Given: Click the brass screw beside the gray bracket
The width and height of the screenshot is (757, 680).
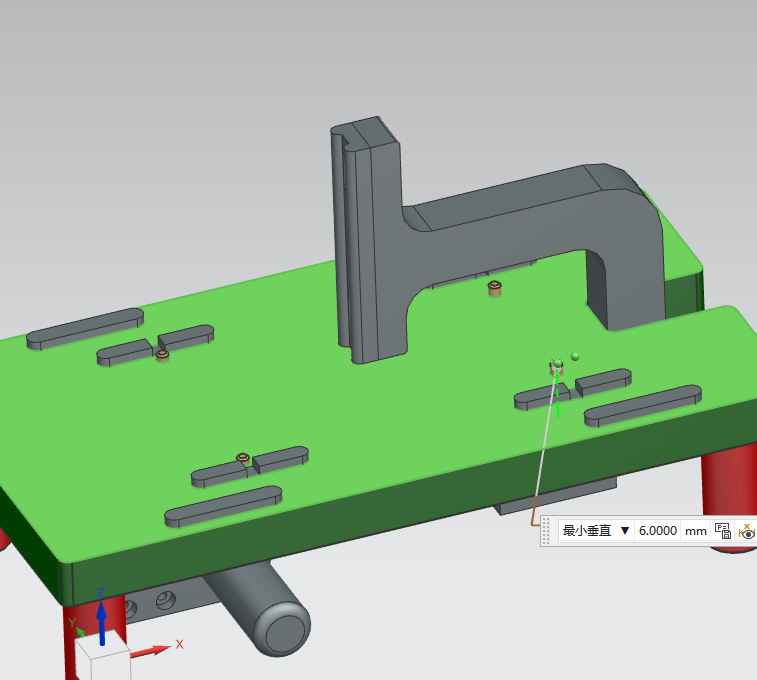Looking at the screenshot, I should 494,289.
